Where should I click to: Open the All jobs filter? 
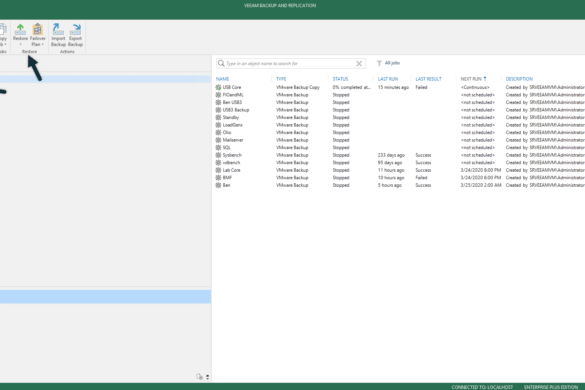[x=388, y=63]
